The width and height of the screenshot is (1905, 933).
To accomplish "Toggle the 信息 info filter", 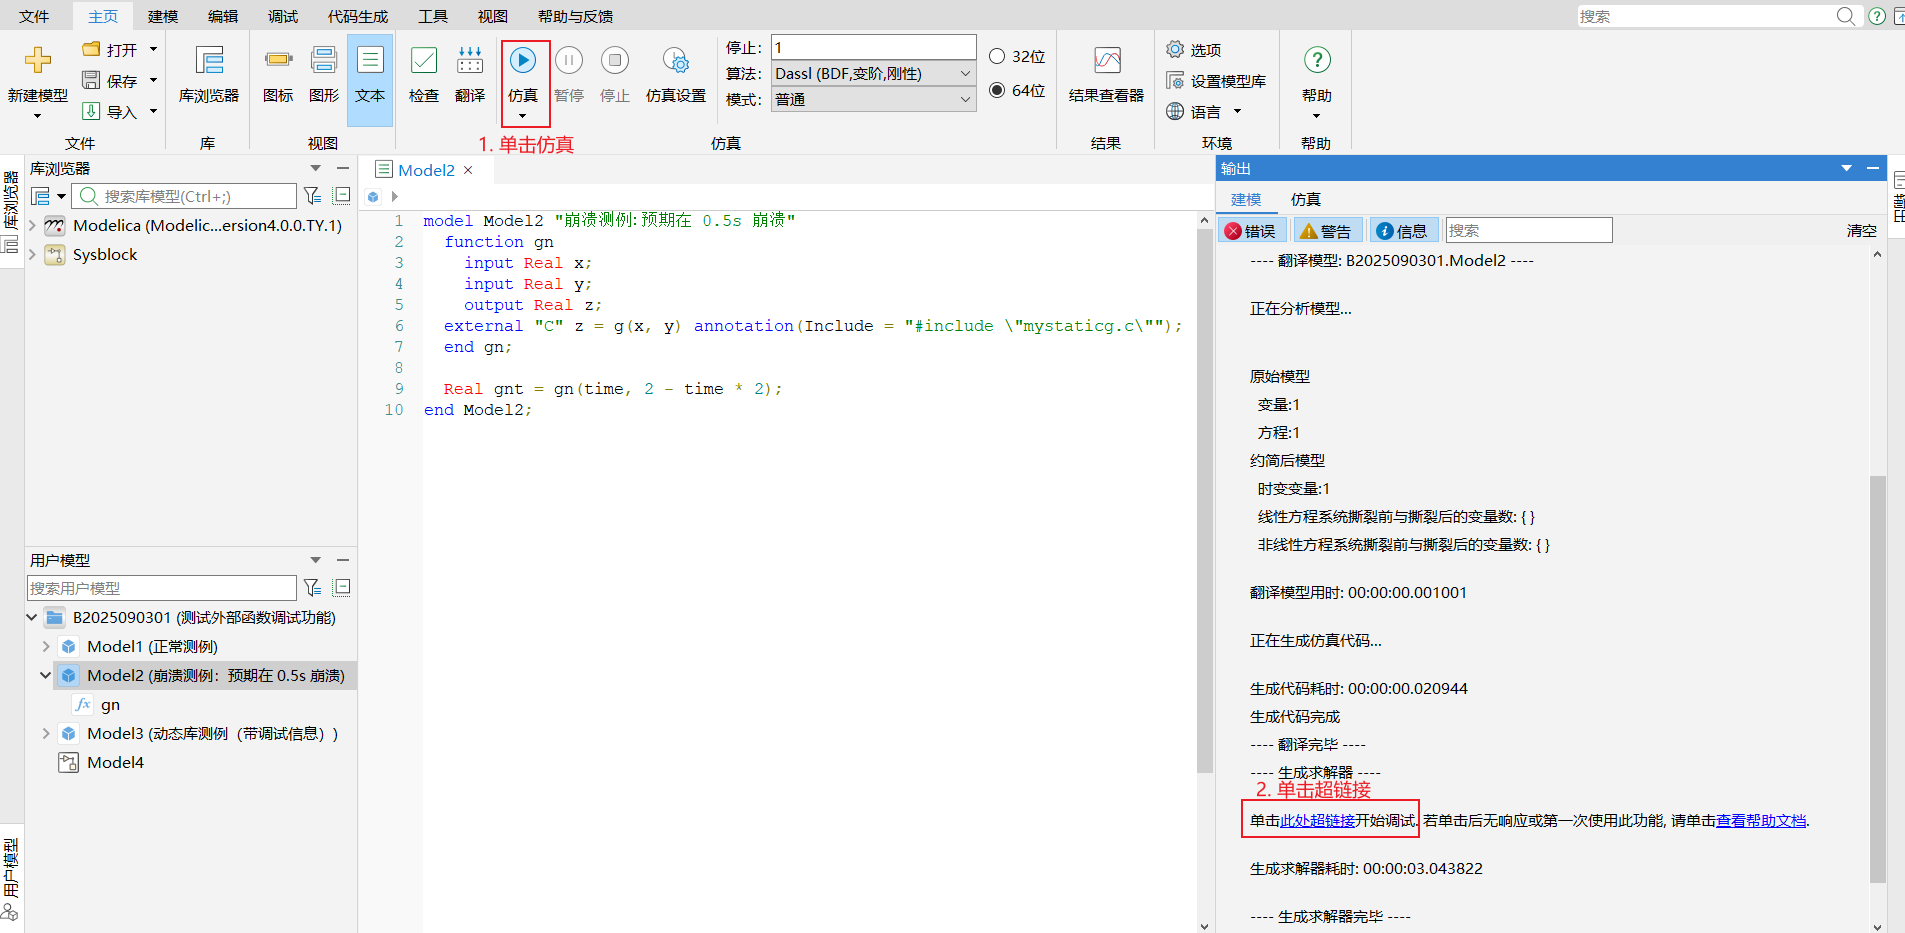I will (1402, 231).
